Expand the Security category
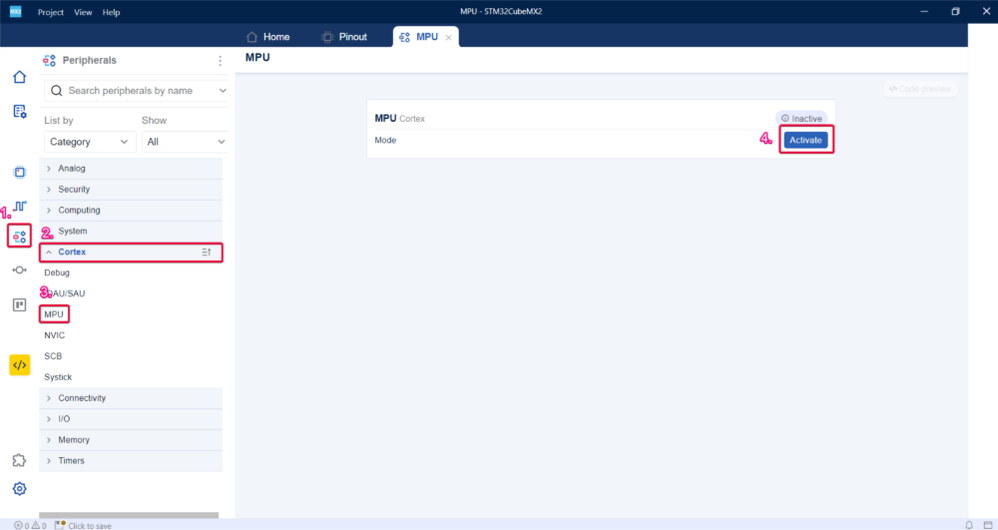 coord(131,190)
